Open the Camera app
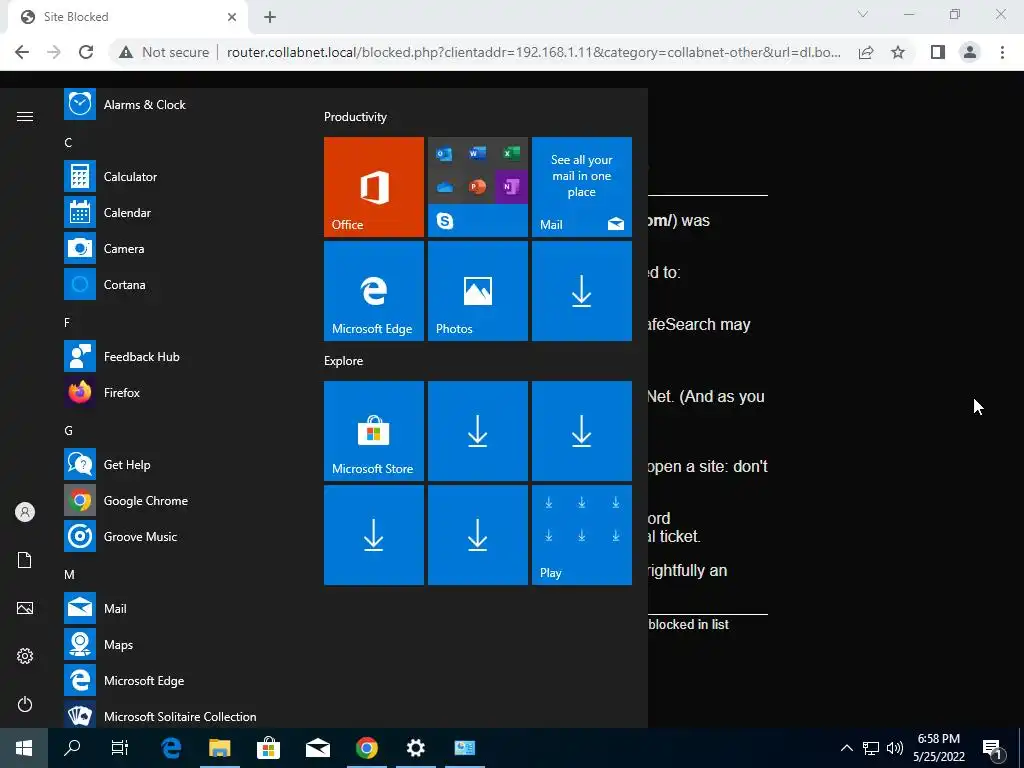1024x768 pixels. point(176,249)
